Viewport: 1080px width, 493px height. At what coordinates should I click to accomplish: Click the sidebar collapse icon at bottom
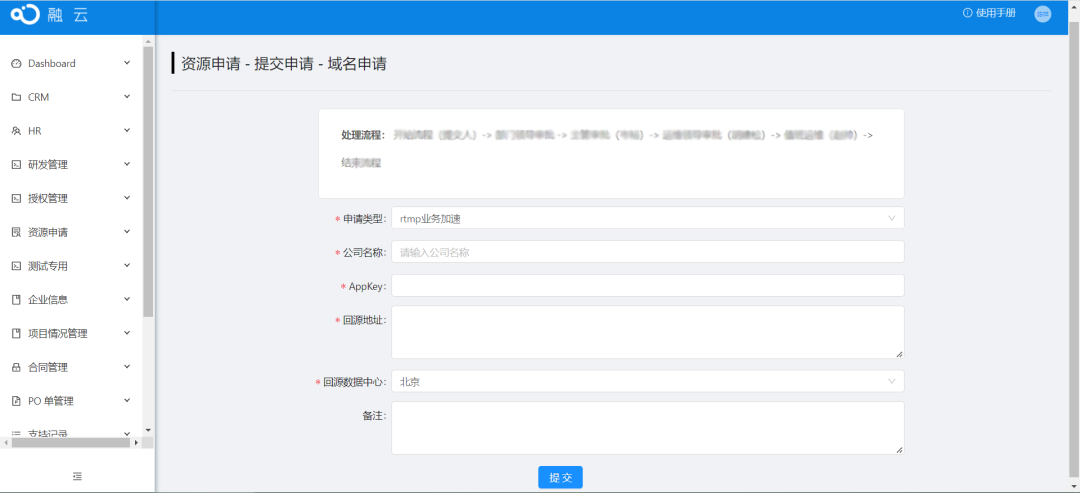click(x=77, y=476)
